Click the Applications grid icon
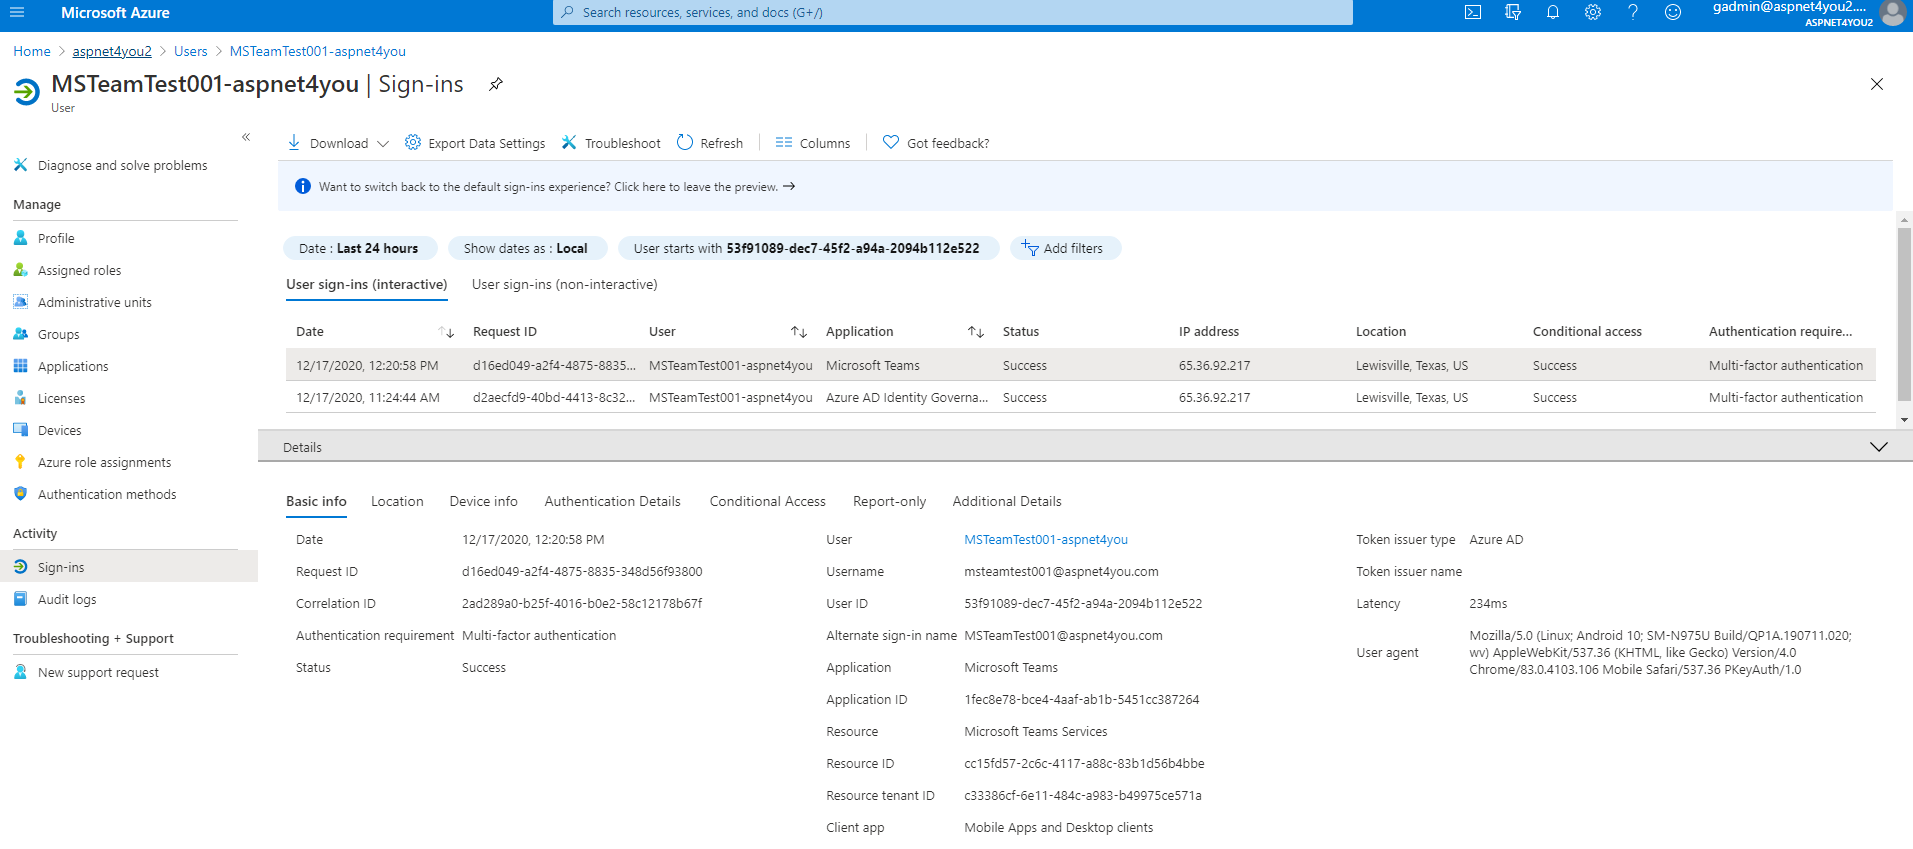Image resolution: width=1913 pixels, height=849 pixels. click(x=21, y=366)
